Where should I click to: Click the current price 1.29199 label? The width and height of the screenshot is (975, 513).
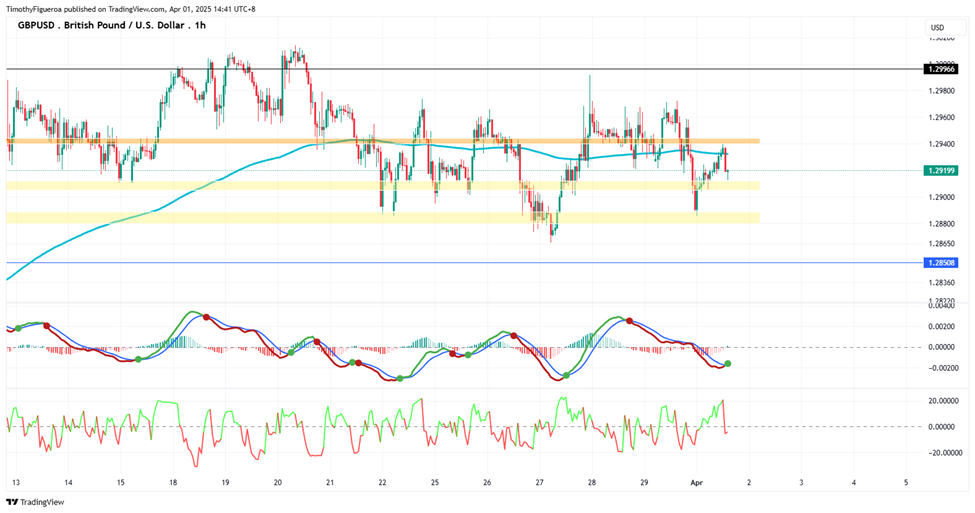(x=941, y=170)
